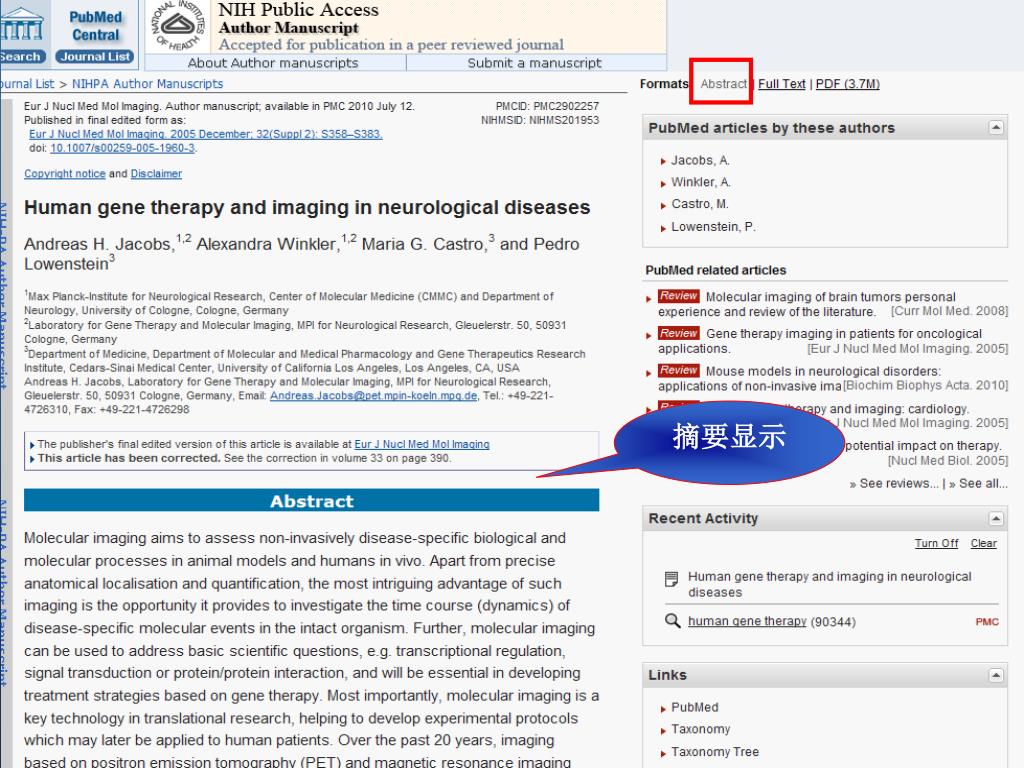This screenshot has width=1024, height=768.
Task: Open the PDF (3.7M) version
Action: point(848,84)
